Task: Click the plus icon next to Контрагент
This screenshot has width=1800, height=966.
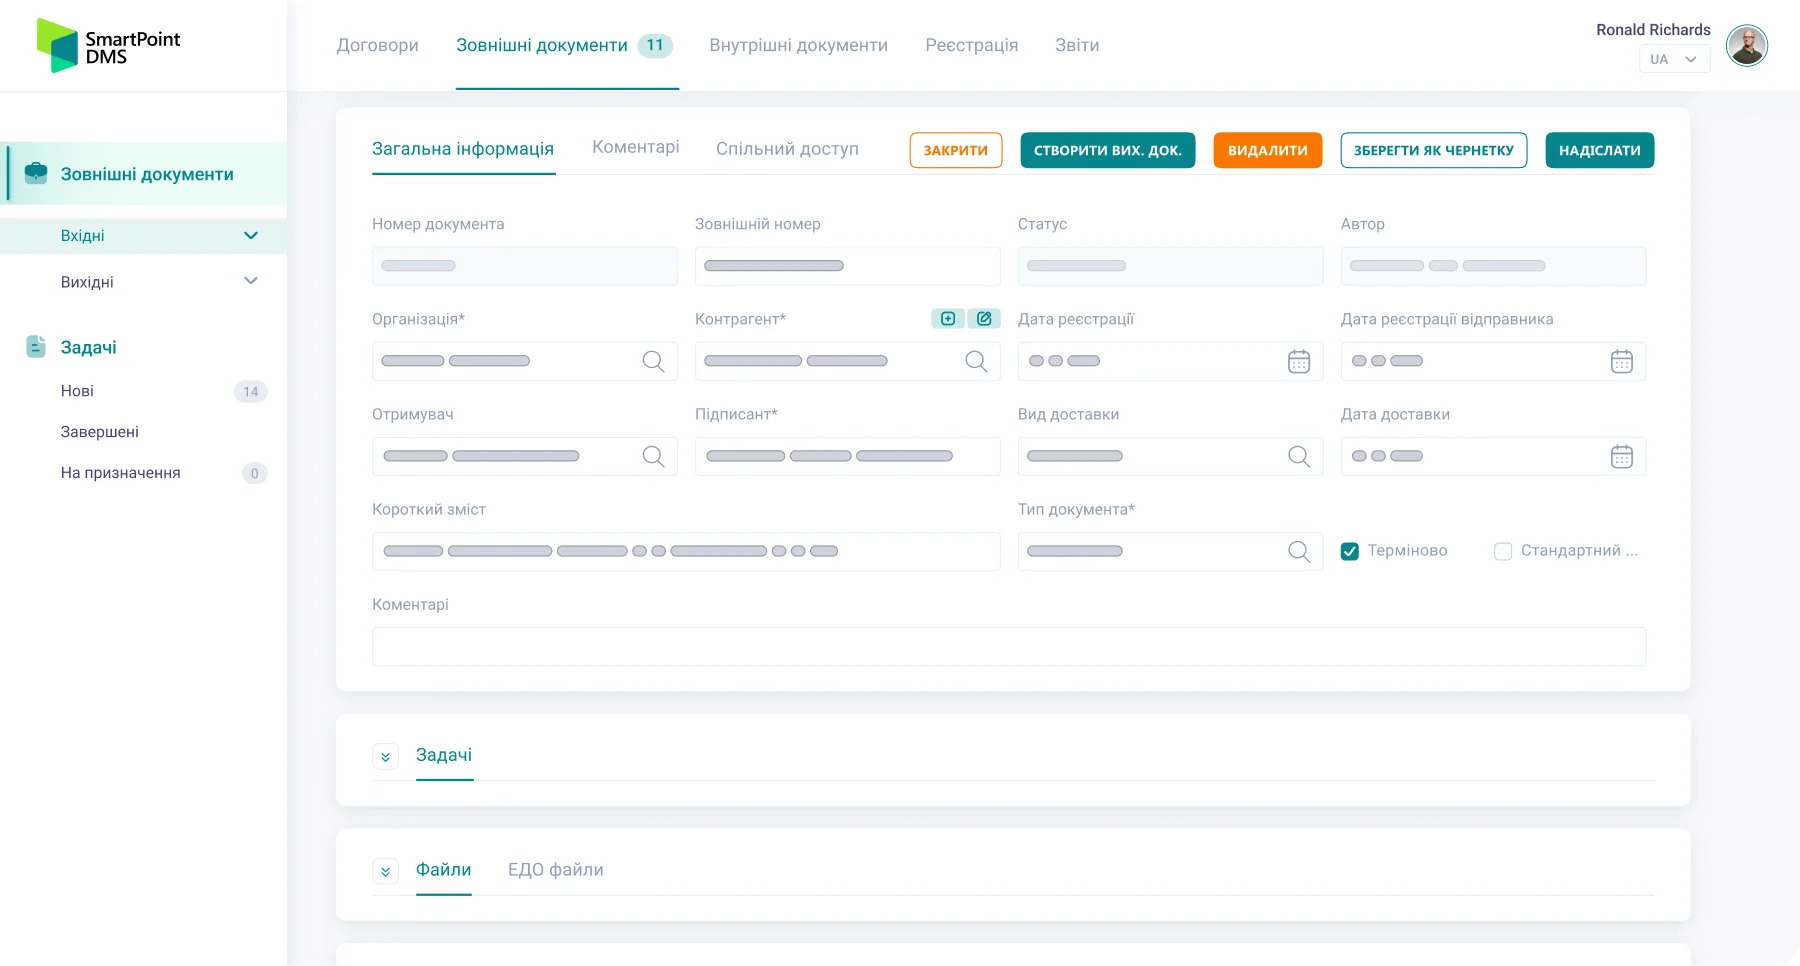Action: 947,318
